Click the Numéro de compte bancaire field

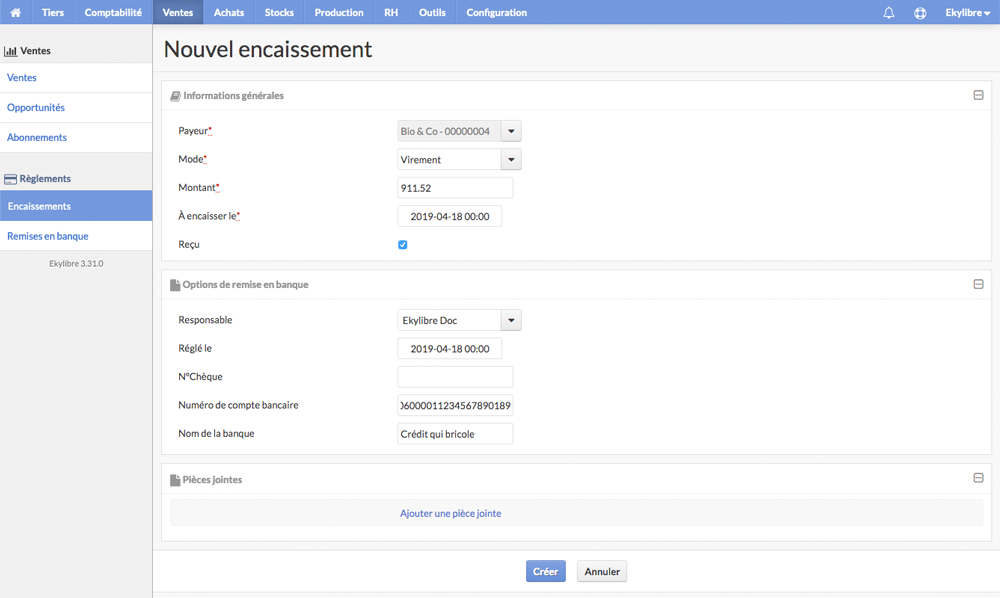point(455,405)
